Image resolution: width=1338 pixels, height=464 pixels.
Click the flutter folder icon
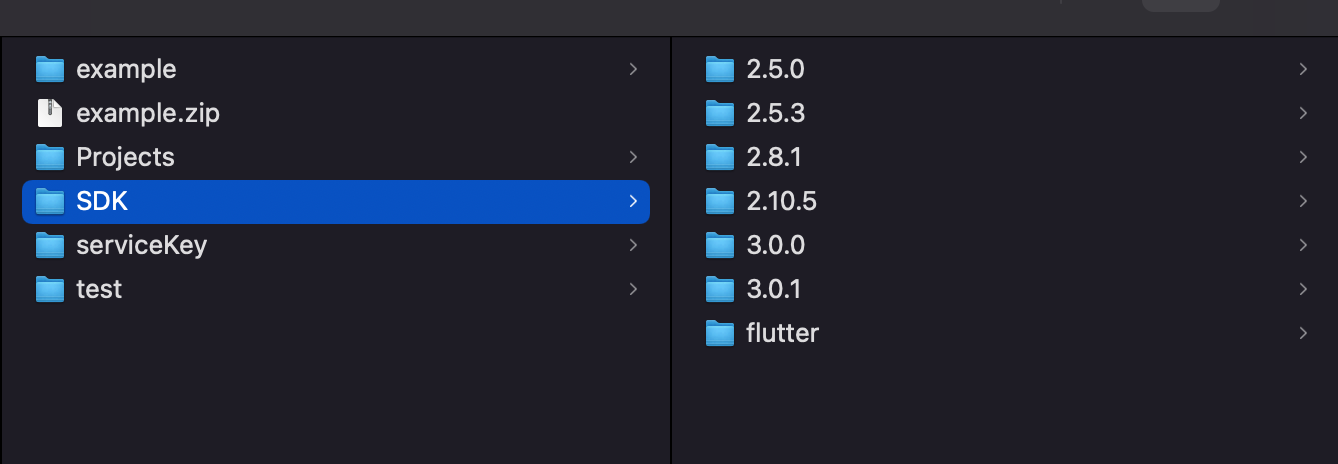pos(719,333)
